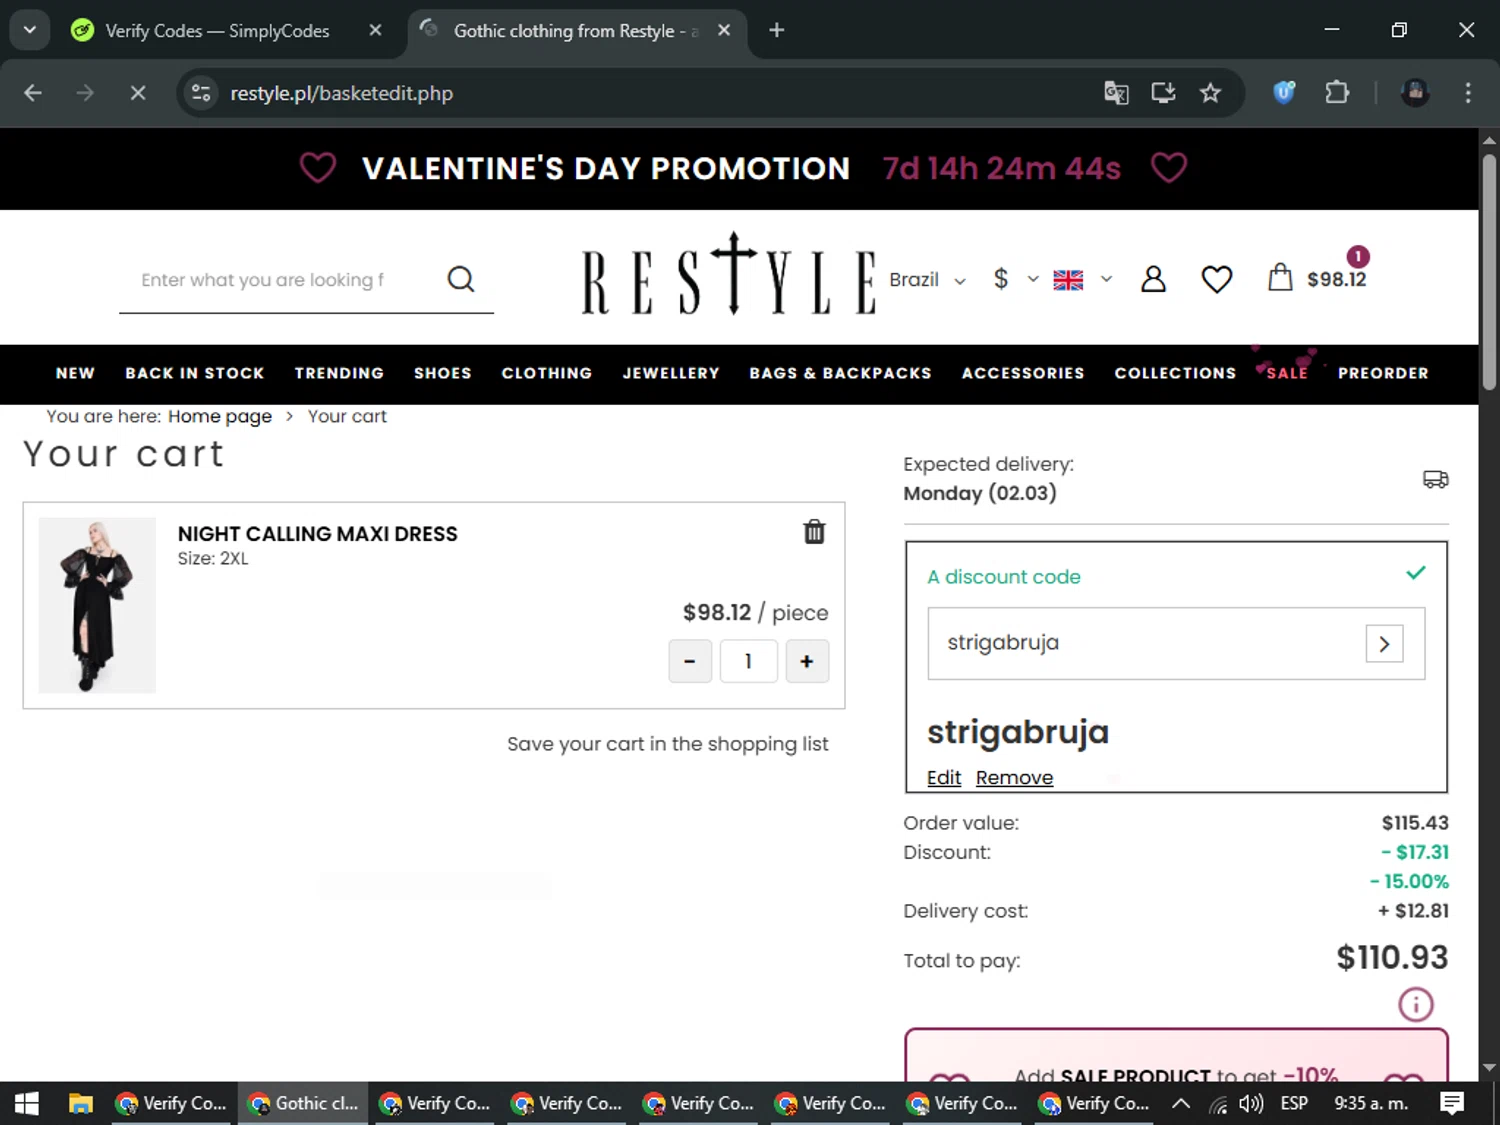Open the tab search dropdown arrow
This screenshot has width=1500, height=1125.
[x=30, y=30]
